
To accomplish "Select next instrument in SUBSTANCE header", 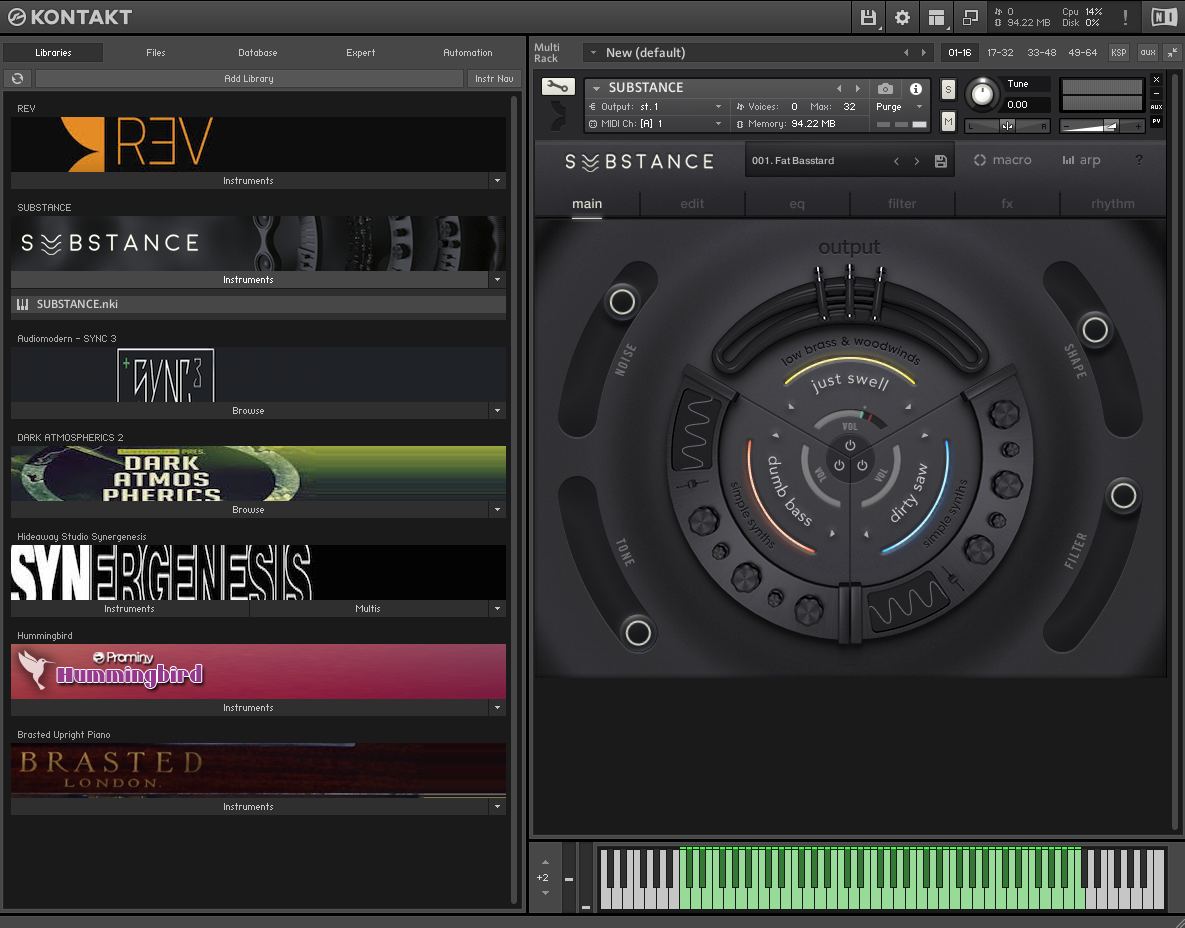I will click(857, 88).
